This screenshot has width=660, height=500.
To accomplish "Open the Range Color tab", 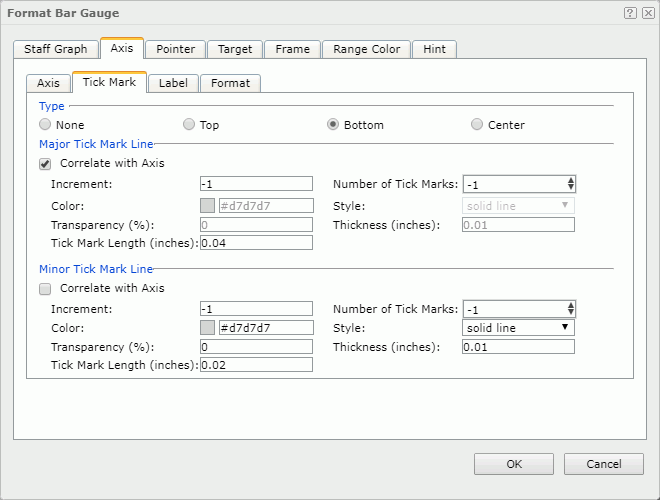I will click(x=367, y=49).
